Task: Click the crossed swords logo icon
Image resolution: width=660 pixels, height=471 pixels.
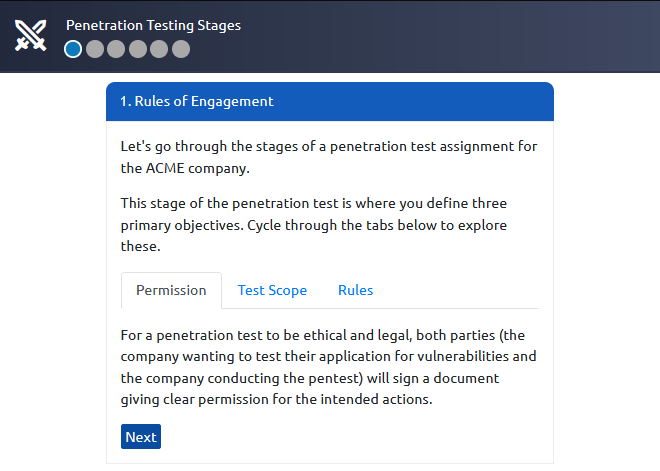Action: pos(31,36)
